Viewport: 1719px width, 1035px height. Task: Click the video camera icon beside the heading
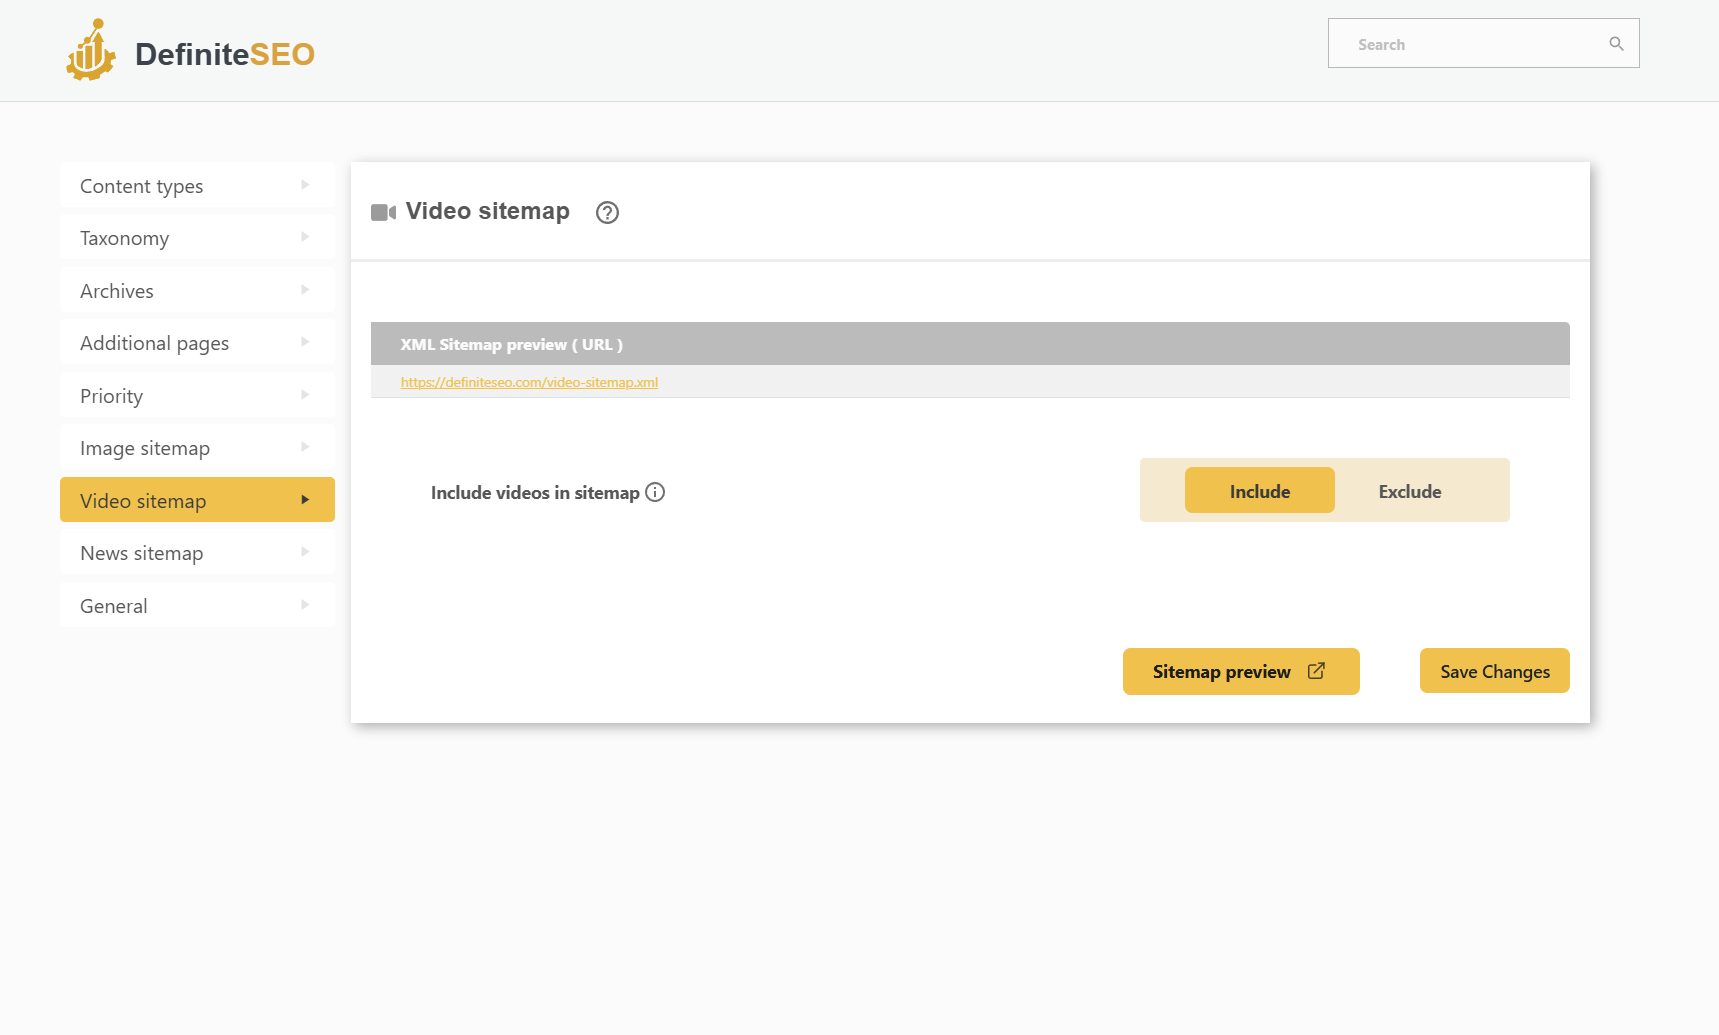(383, 212)
